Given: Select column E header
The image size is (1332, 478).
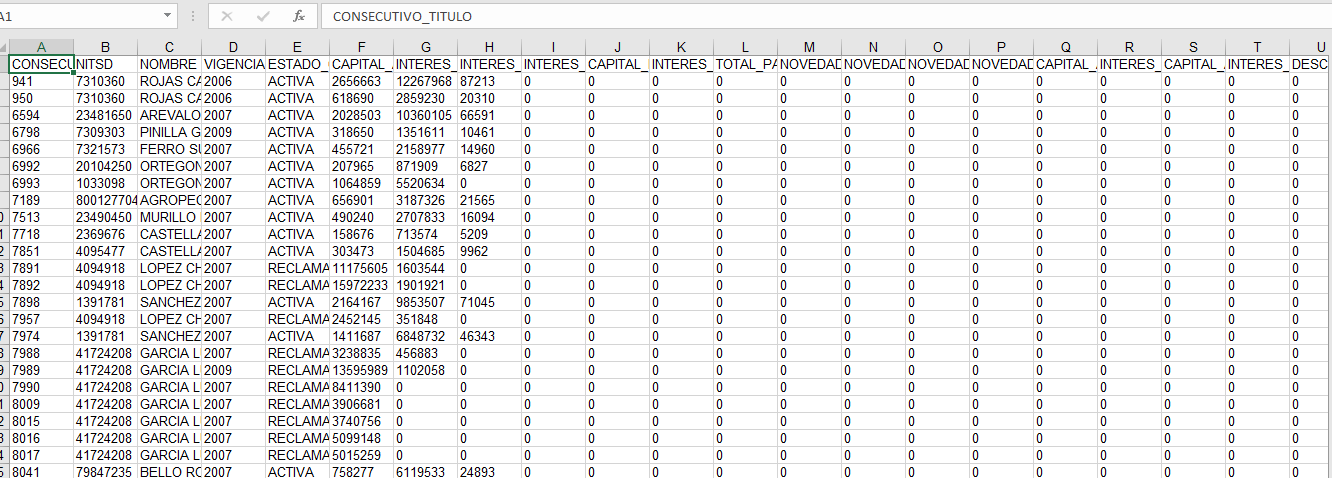Looking at the screenshot, I should click(297, 47).
